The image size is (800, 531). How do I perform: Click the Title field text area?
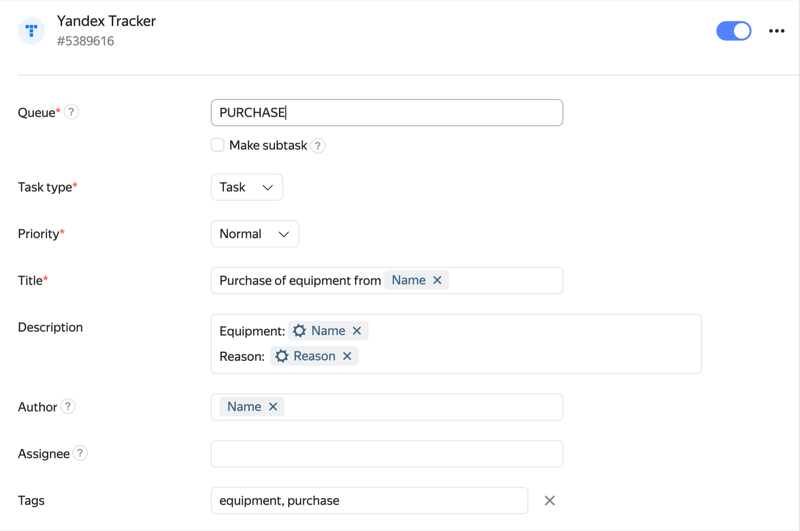point(505,281)
